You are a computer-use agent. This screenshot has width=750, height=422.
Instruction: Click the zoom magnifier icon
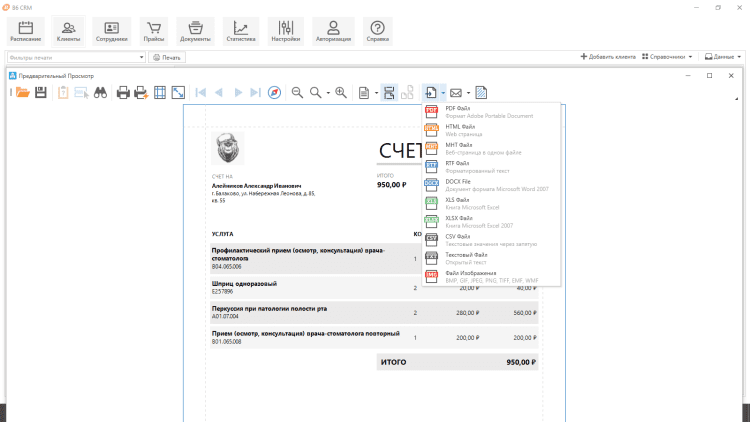315,92
